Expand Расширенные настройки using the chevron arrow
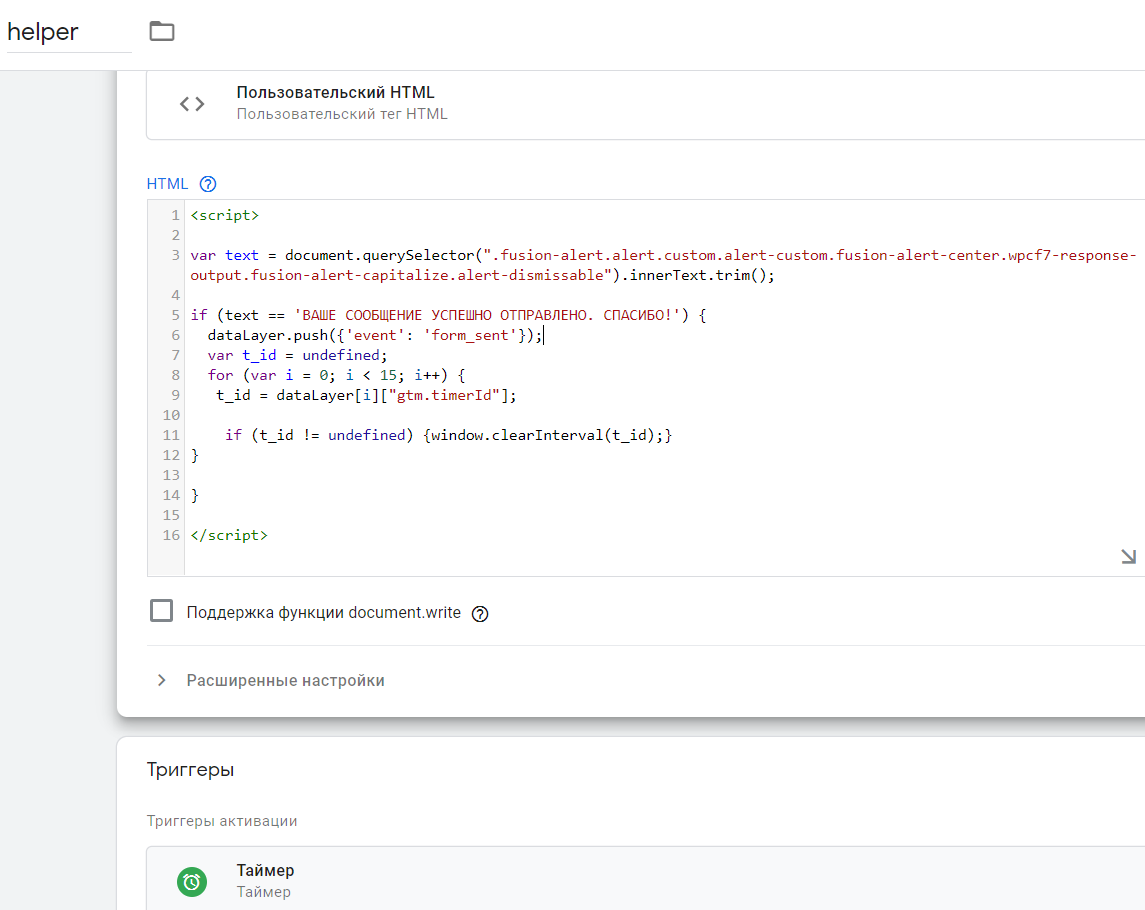This screenshot has height=910, width=1145. click(x=161, y=681)
